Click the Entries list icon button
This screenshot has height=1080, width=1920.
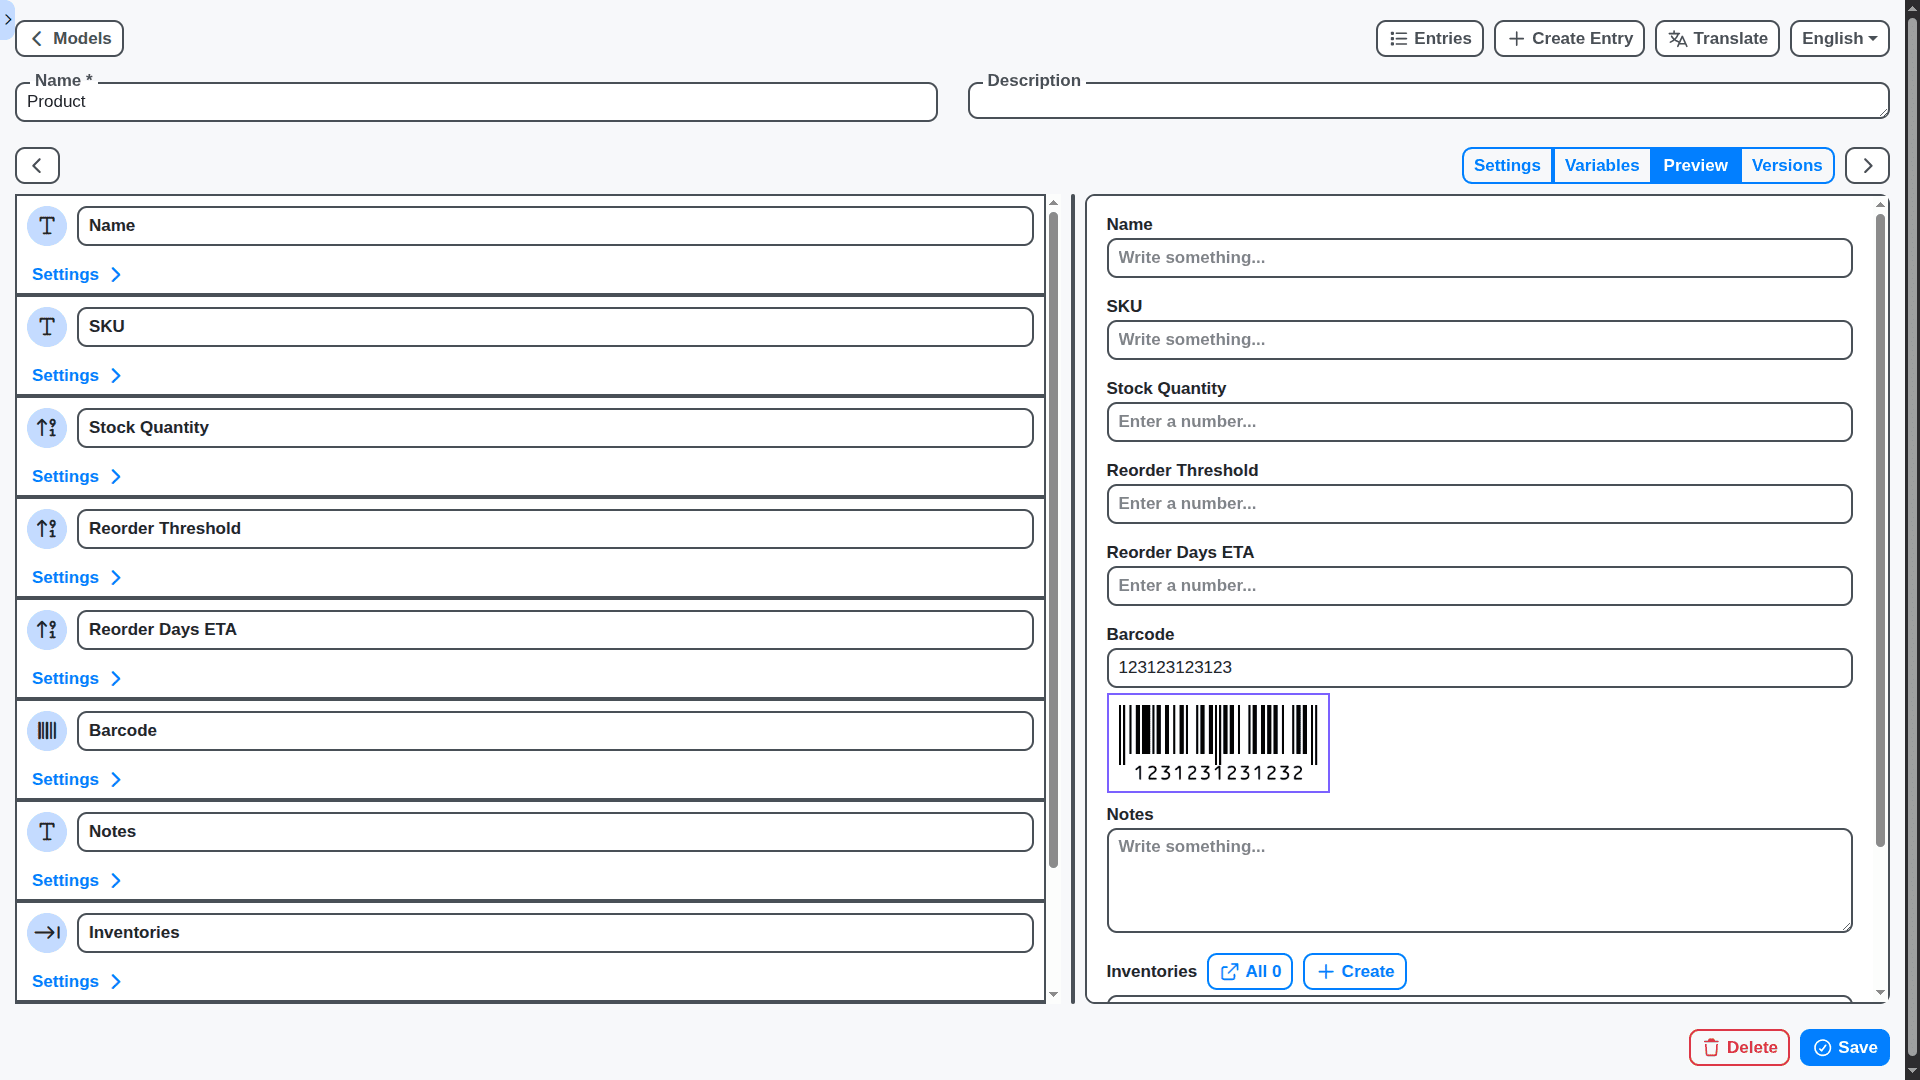pyautogui.click(x=1429, y=38)
